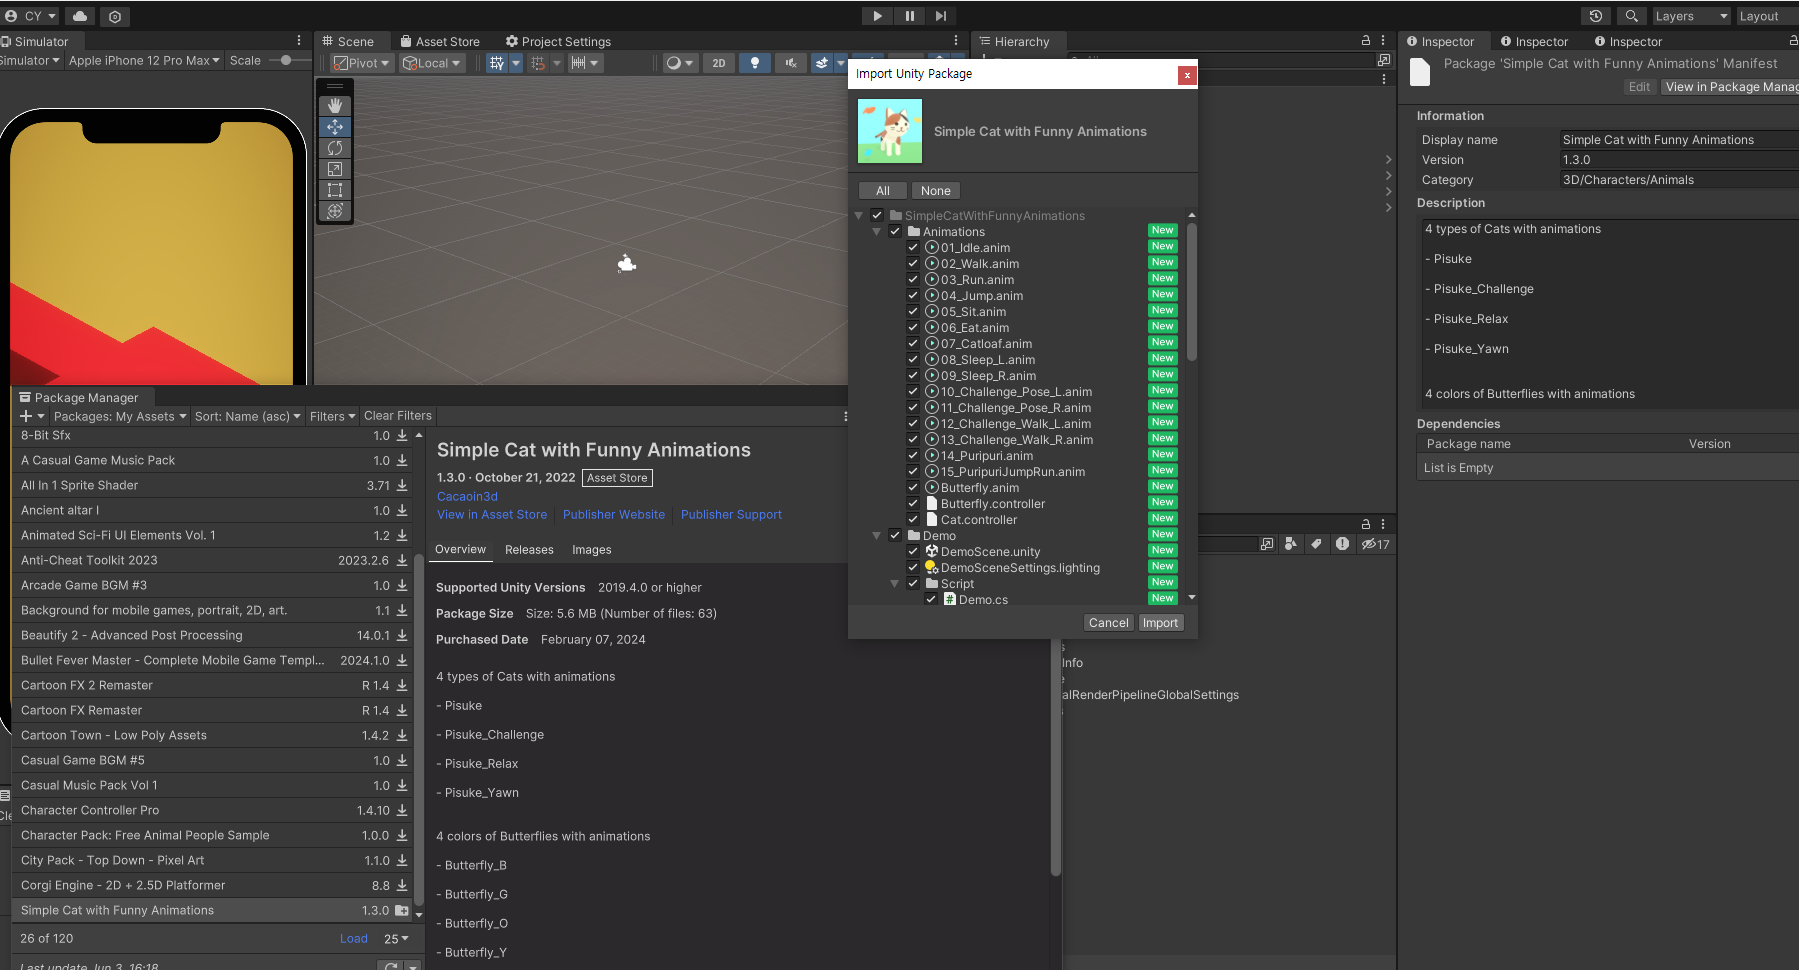Viewport: 1799px width, 970px height.
Task: Adjust the Simulator Scale slider
Action: pos(286,61)
